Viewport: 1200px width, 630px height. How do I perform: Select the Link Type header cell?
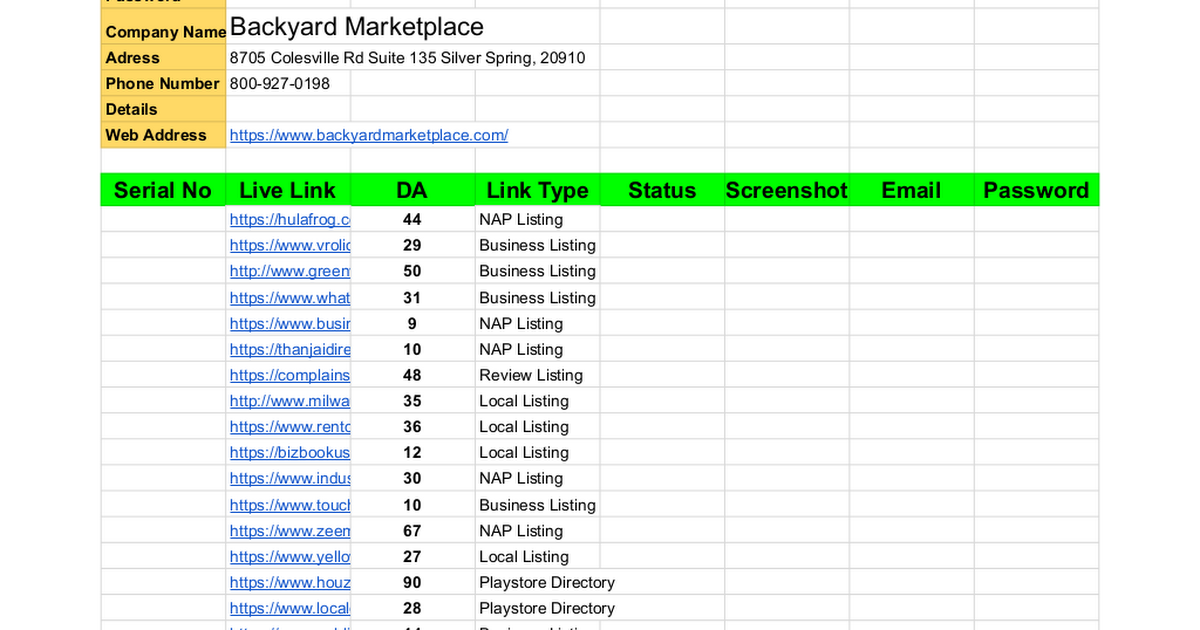[x=537, y=190]
